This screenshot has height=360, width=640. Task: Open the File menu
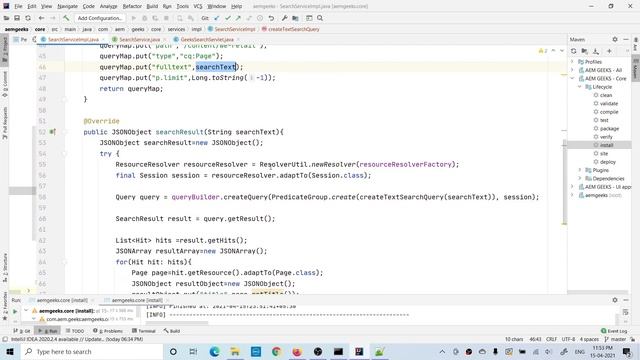coord(18,6)
